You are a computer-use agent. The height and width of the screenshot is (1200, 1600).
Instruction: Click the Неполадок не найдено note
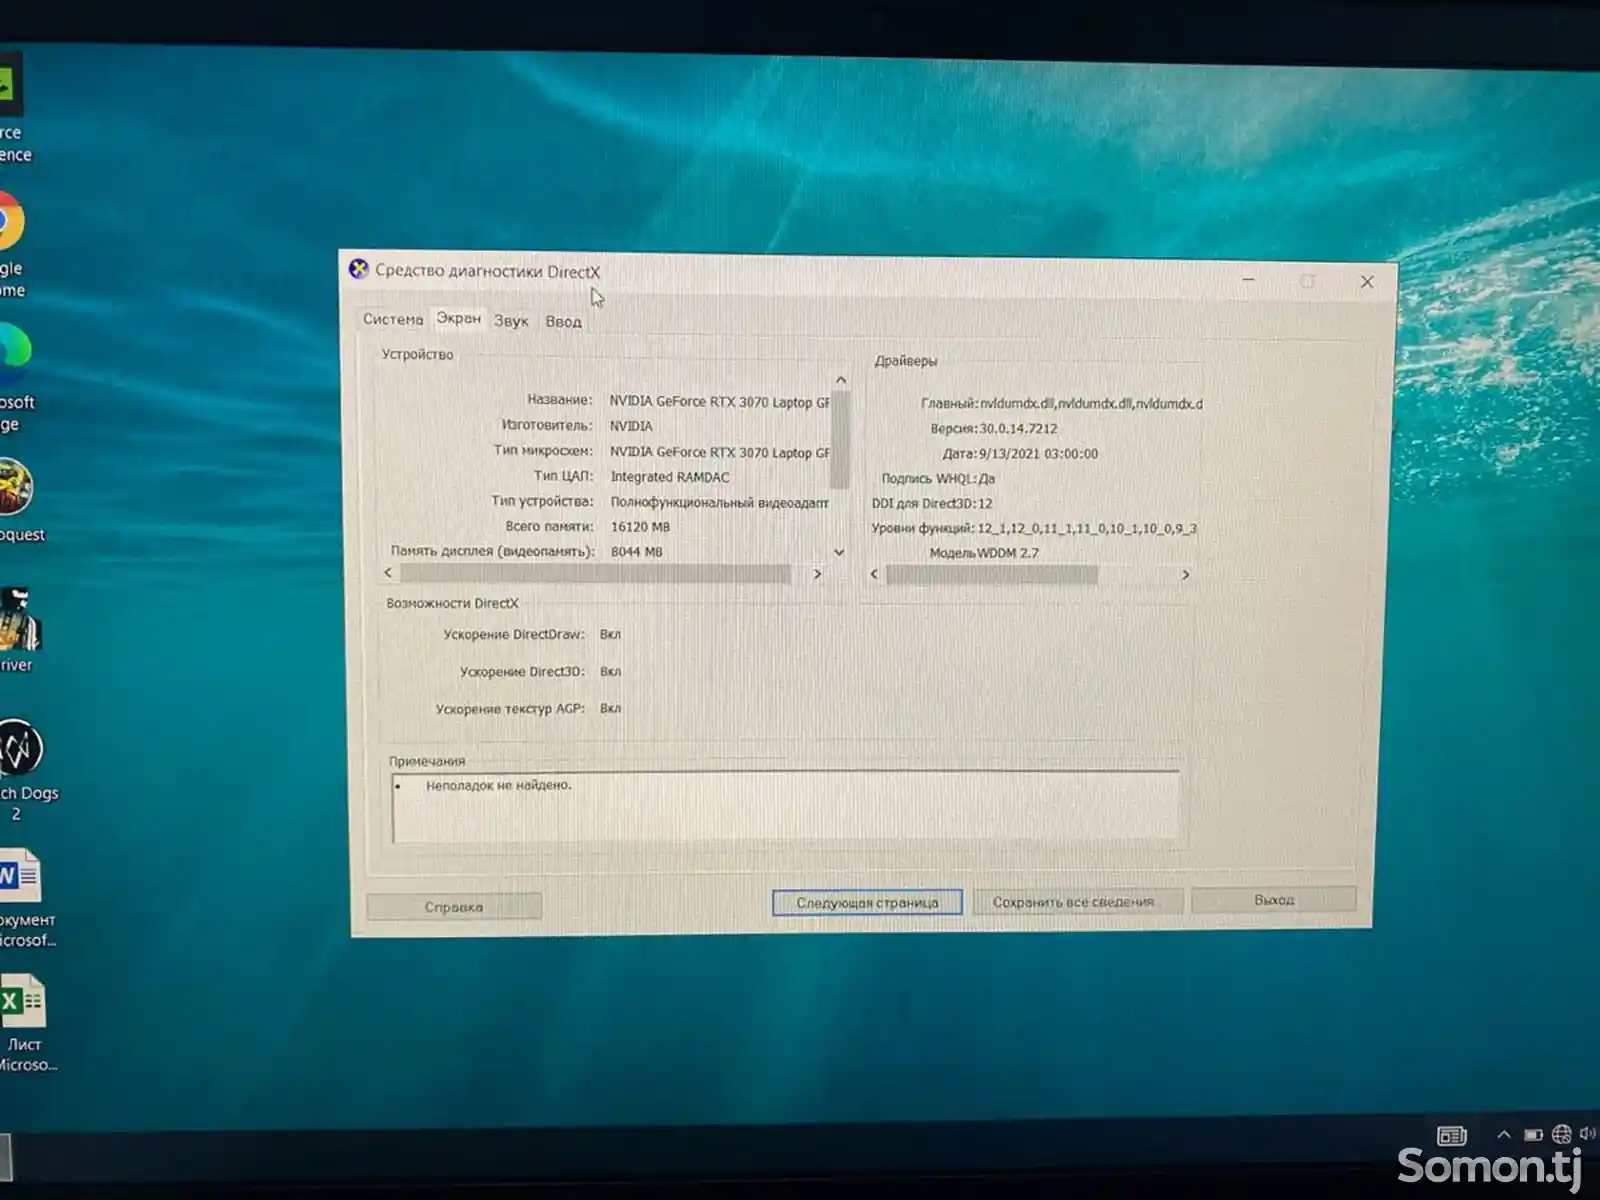(499, 785)
